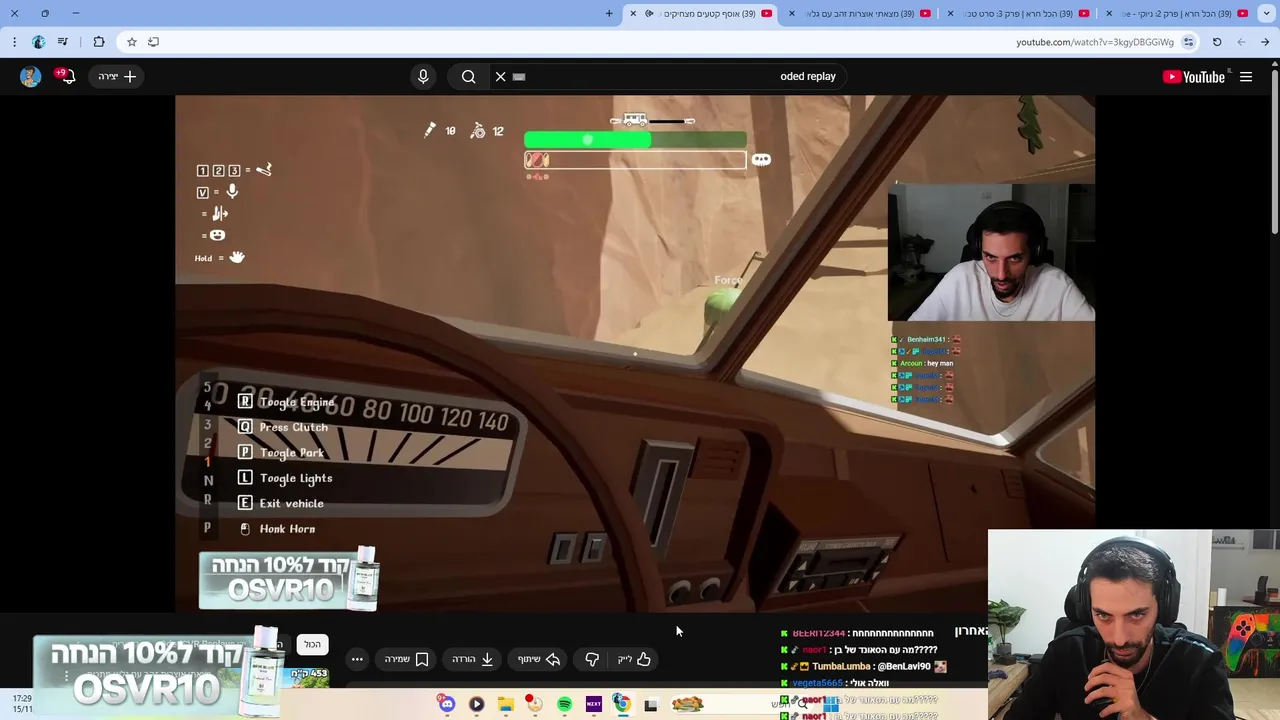Image resolution: width=1280 pixels, height=720 pixels.
Task: Like the video (לייק)
Action: tap(634, 659)
